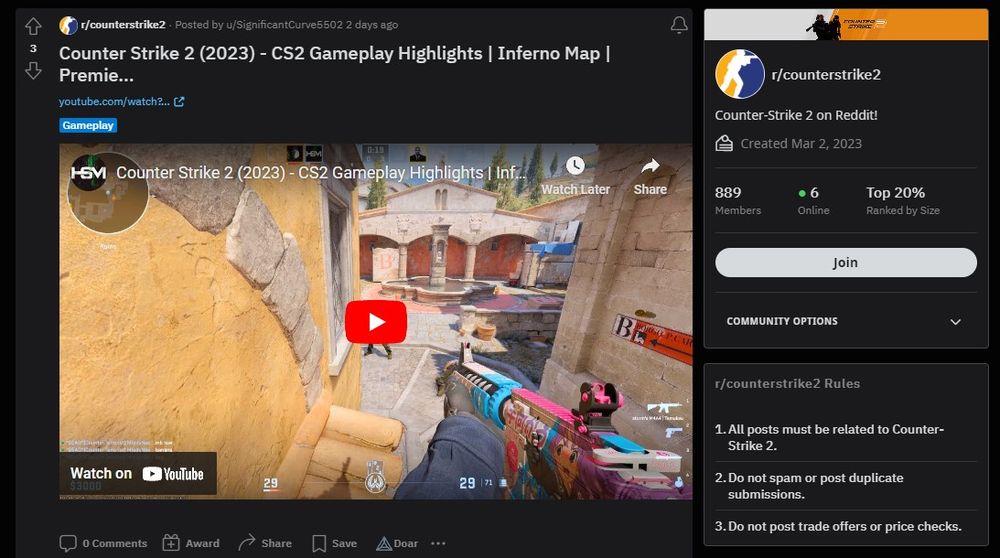Click the Doar button
Viewport: 1000px width, 558px height.
[397, 543]
